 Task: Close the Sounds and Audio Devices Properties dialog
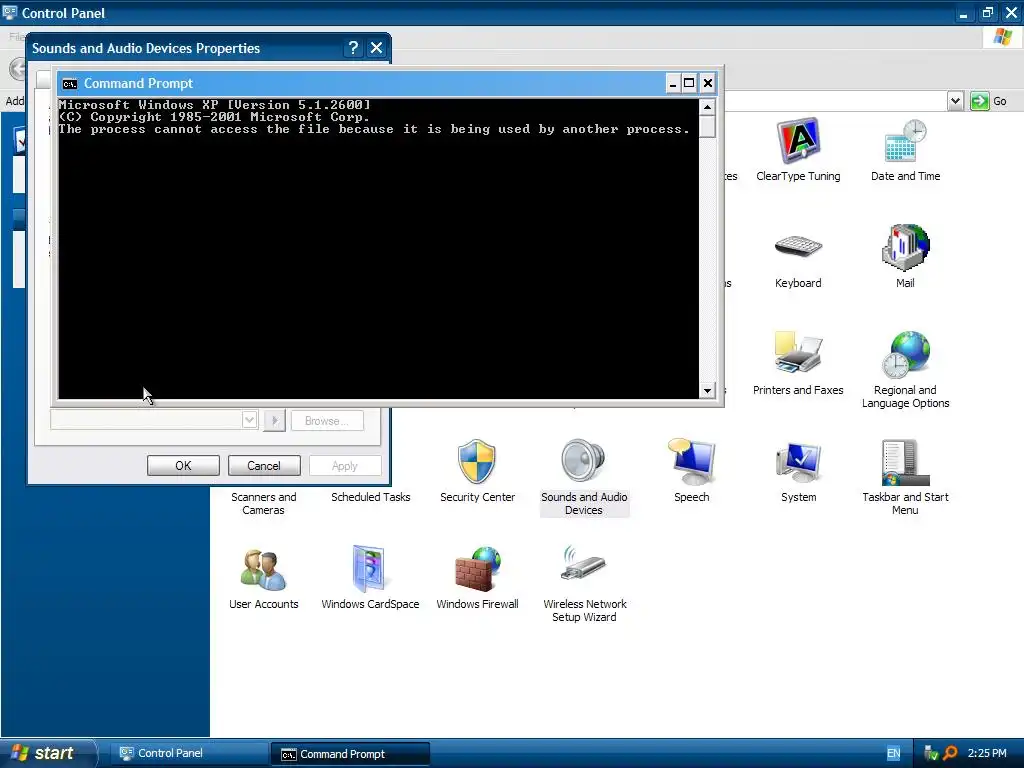(x=376, y=48)
